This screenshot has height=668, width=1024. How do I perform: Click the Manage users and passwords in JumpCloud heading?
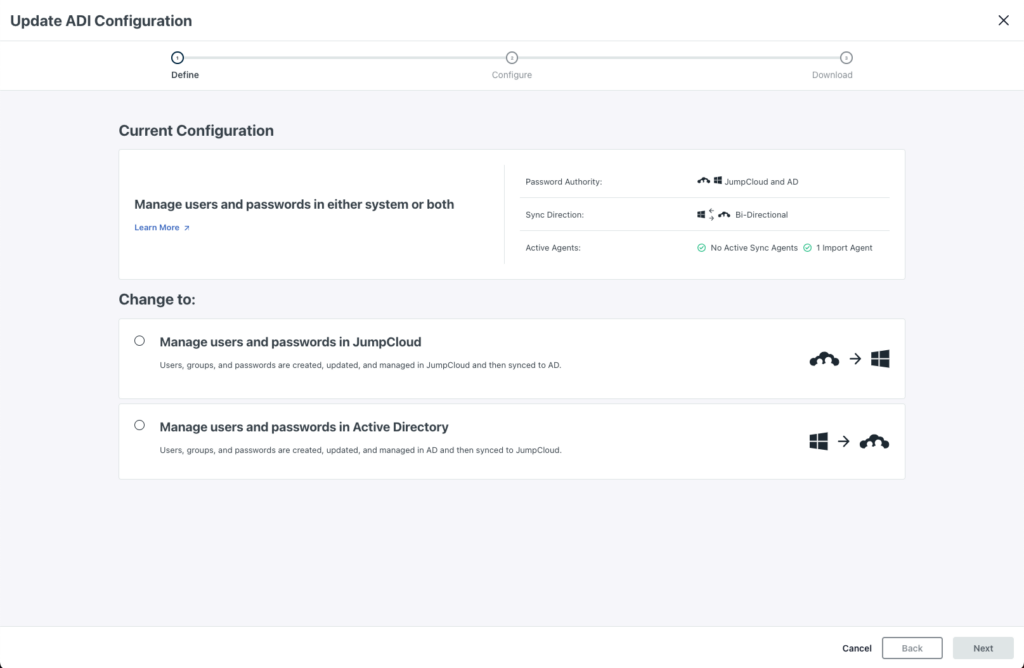290,342
